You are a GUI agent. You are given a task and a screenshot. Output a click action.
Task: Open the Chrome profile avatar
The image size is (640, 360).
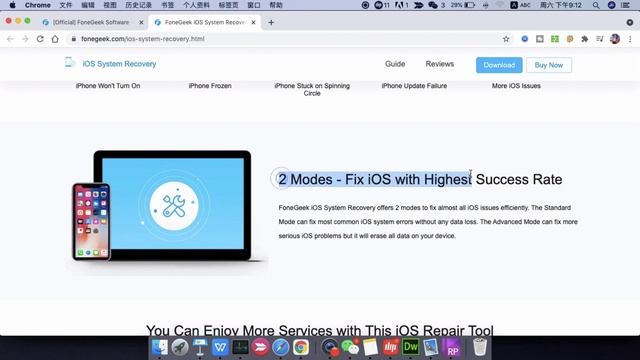tap(615, 39)
